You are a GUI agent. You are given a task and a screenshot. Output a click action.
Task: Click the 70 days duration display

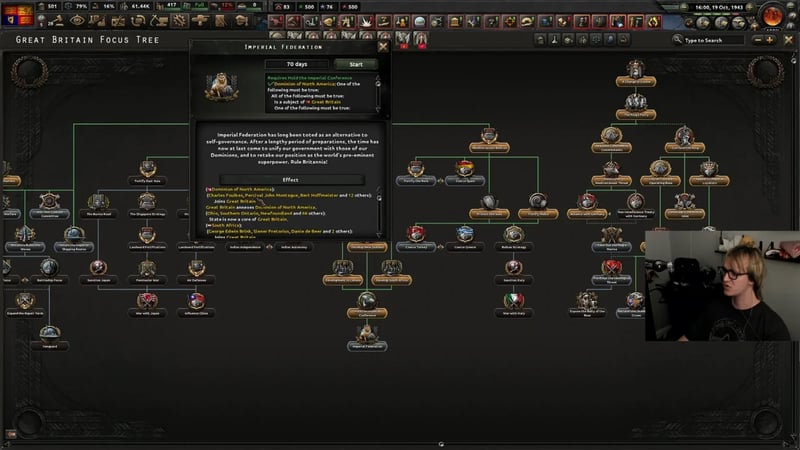pos(297,64)
